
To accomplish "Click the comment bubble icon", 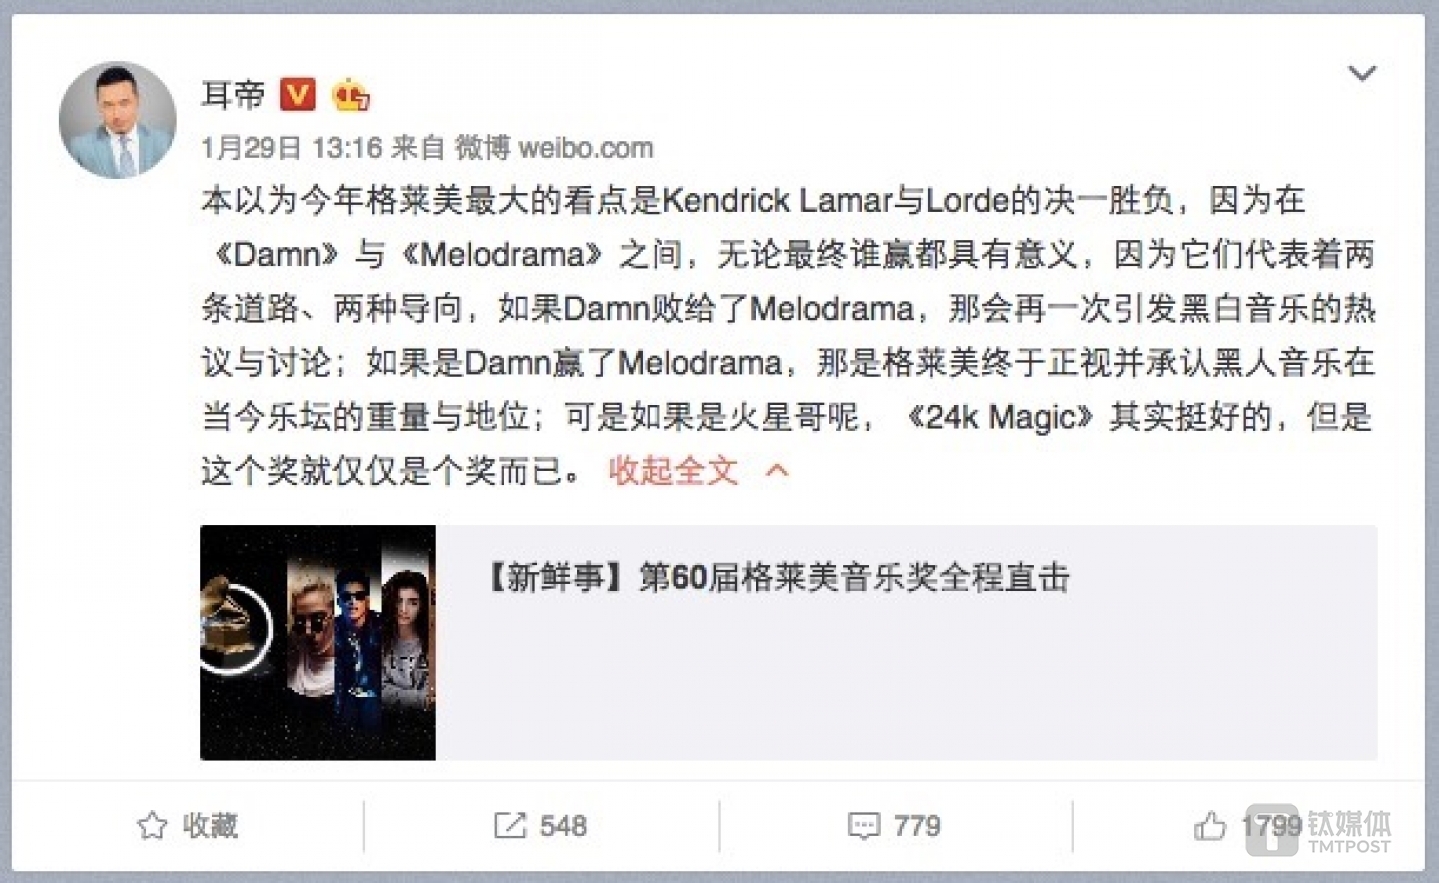I will pyautogui.click(x=863, y=826).
